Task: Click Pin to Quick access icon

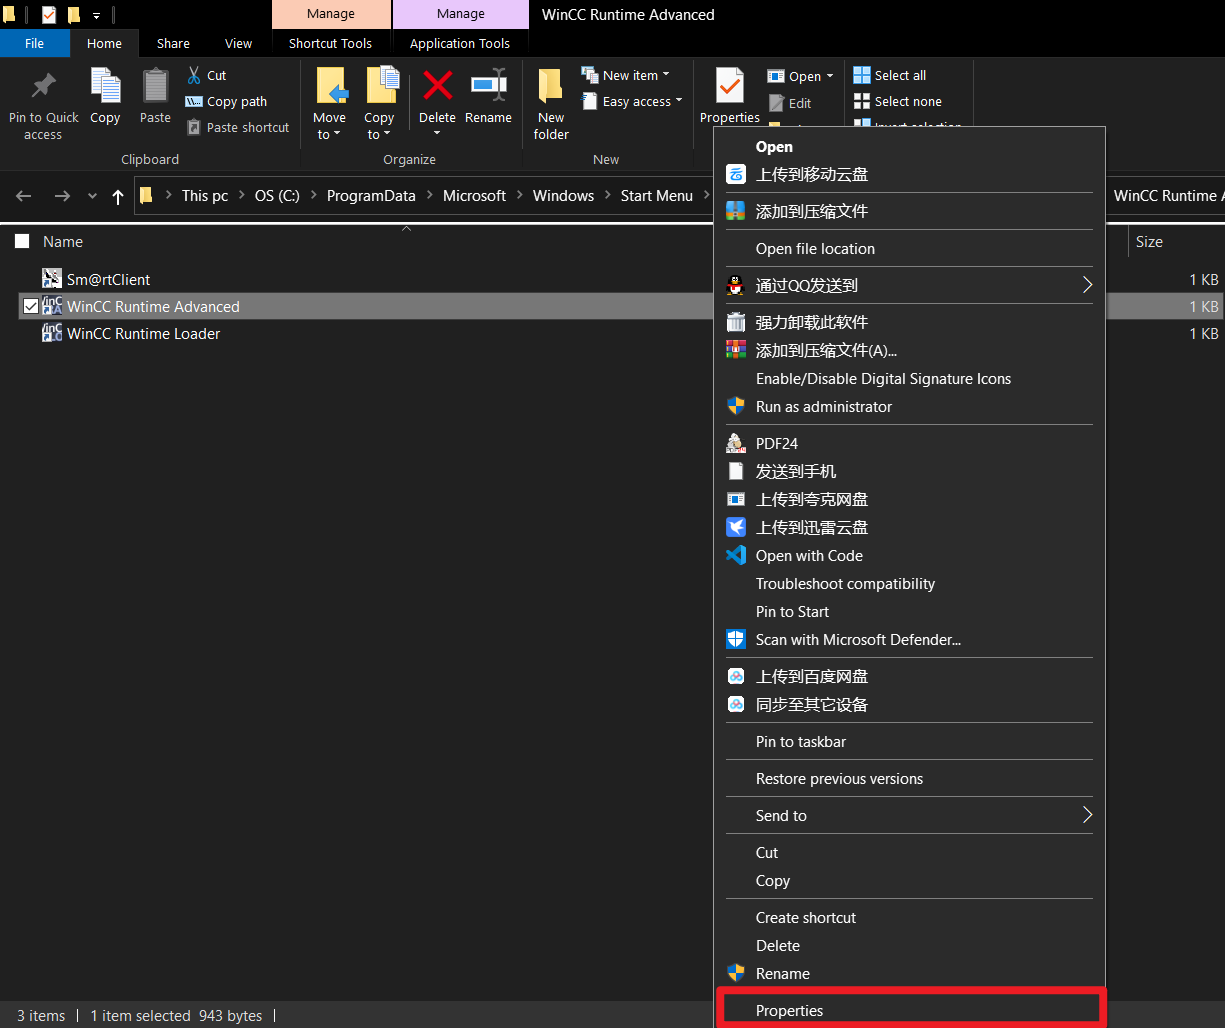Action: point(43,86)
